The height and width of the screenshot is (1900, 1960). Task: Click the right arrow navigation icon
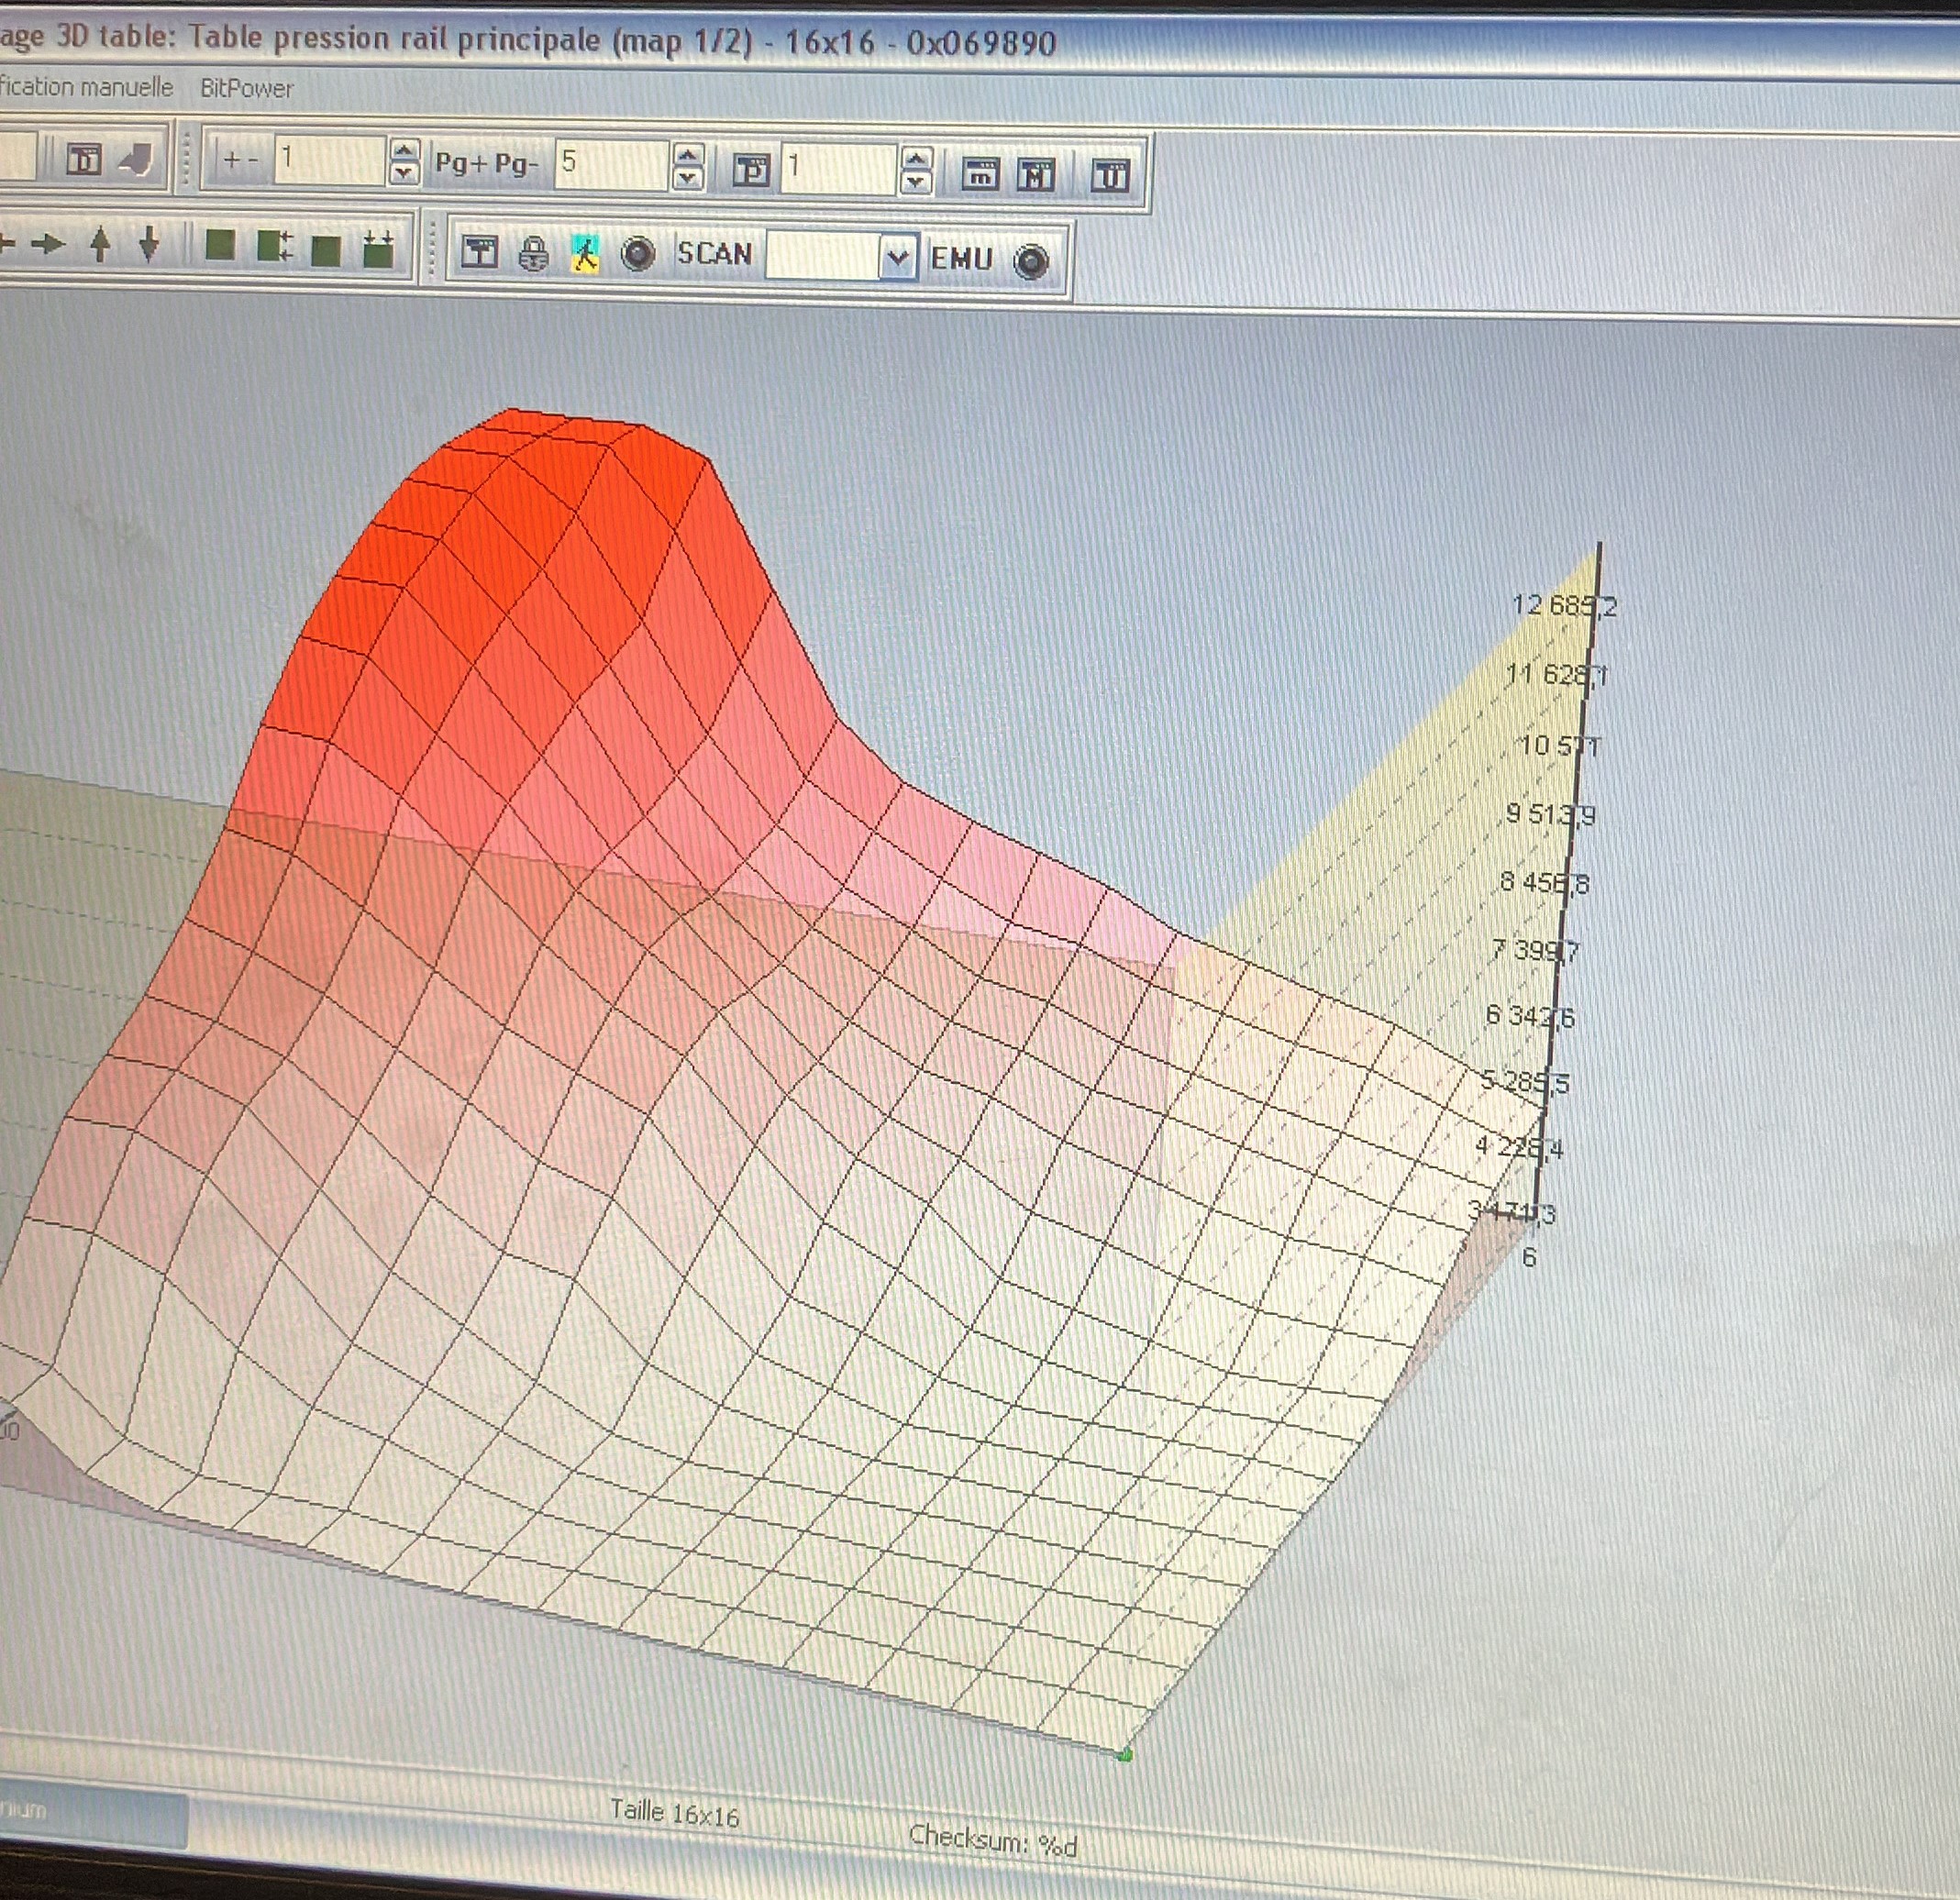(x=47, y=243)
